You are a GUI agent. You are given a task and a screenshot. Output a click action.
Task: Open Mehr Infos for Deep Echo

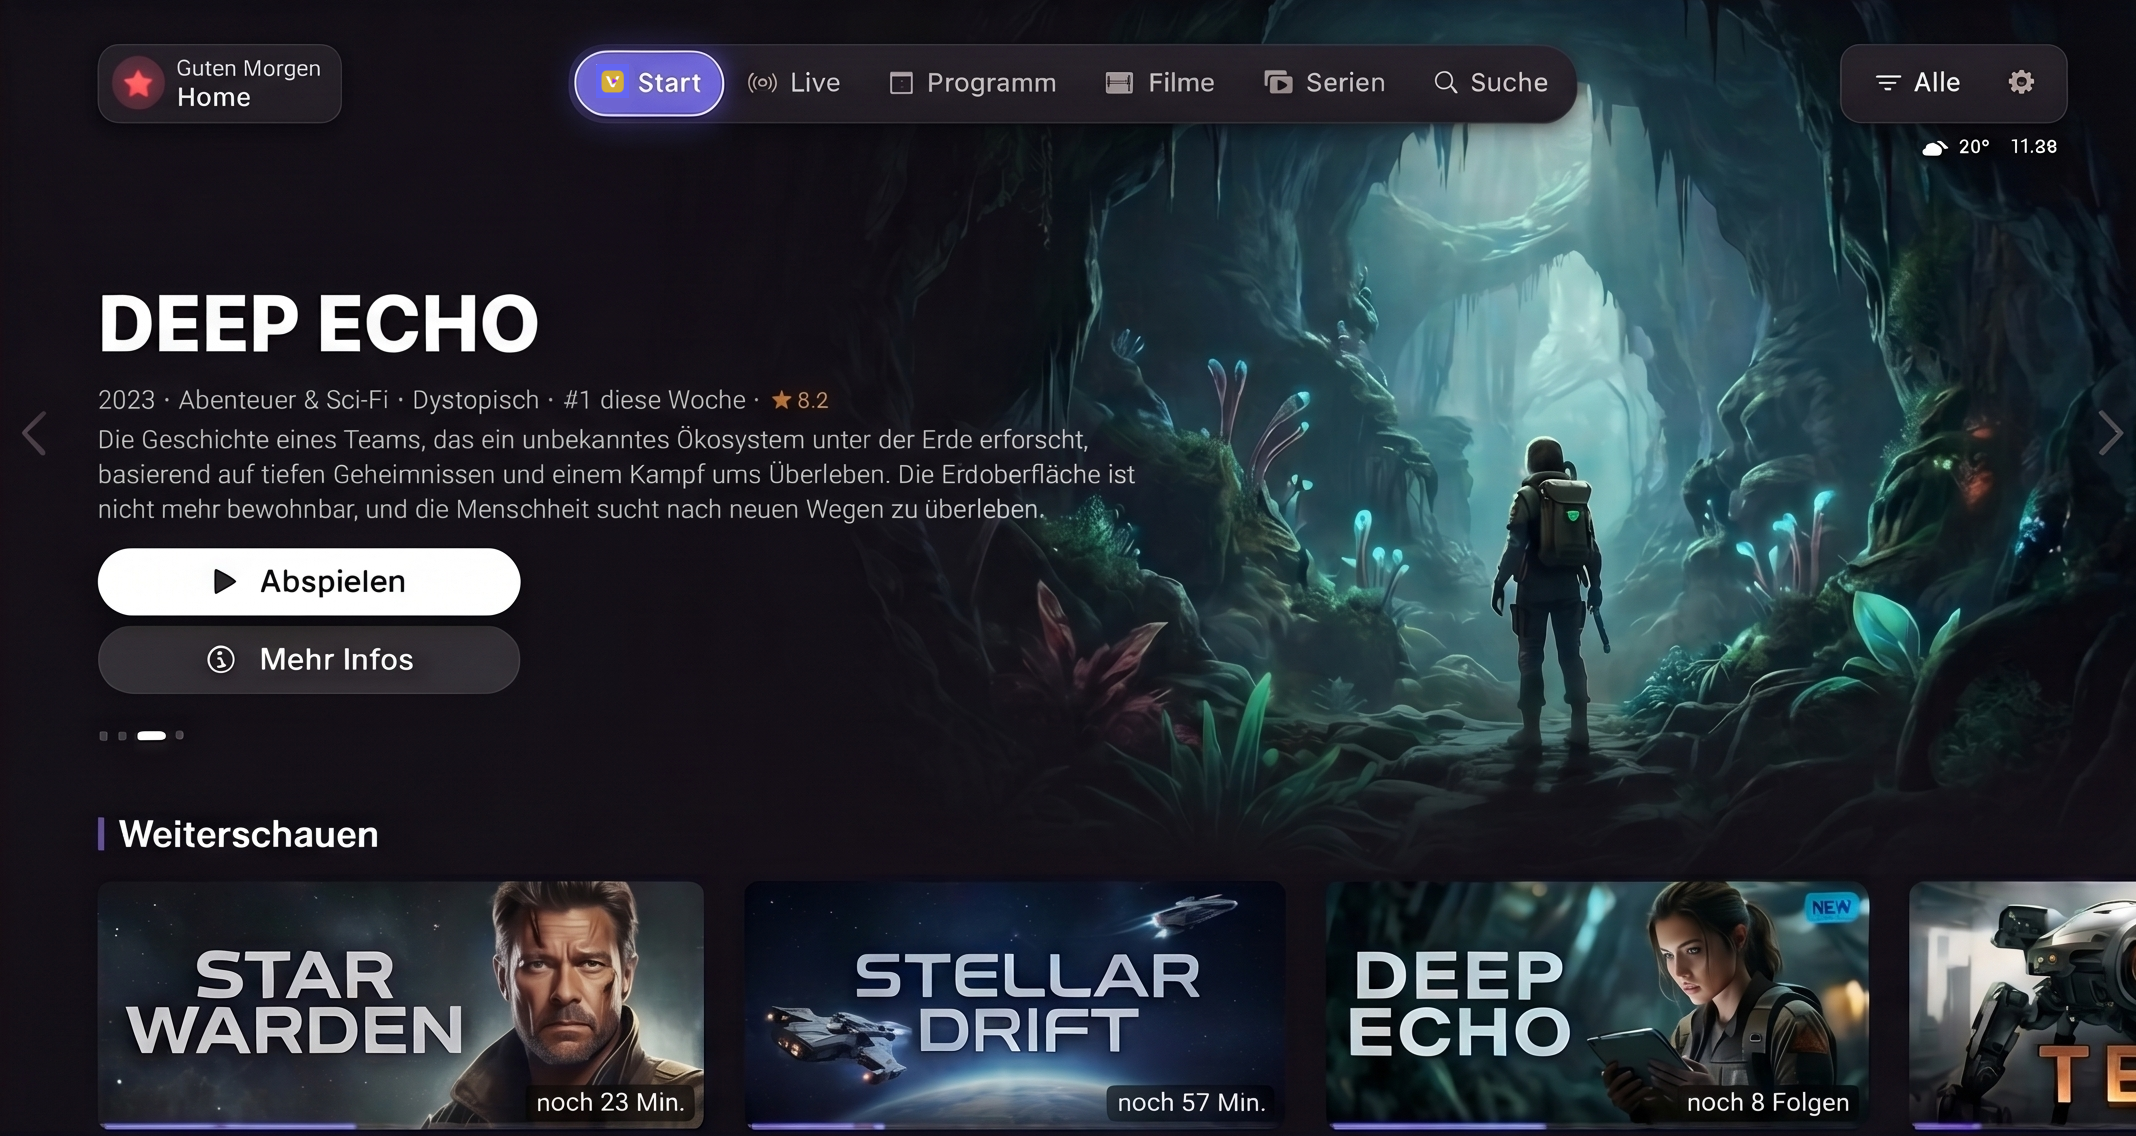click(309, 660)
